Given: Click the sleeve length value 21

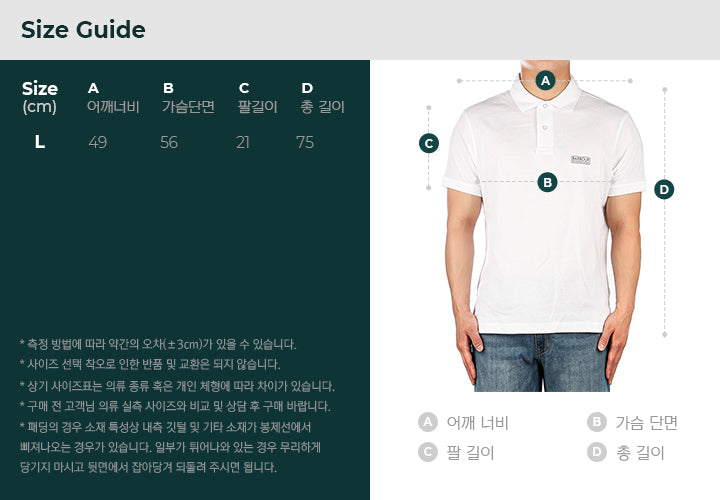Looking at the screenshot, I should coord(243,142).
